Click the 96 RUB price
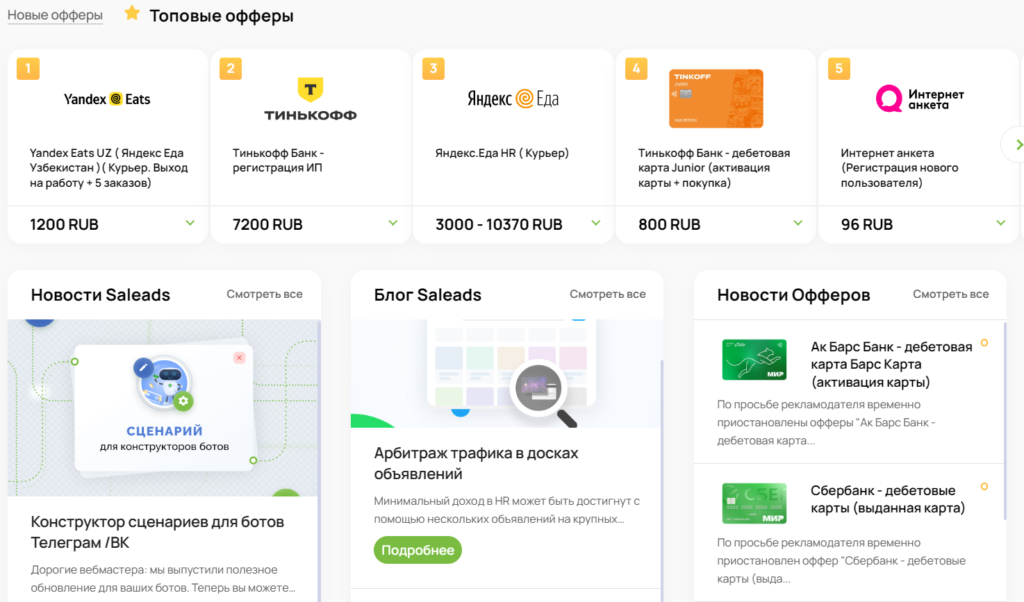1024x602 pixels. (867, 225)
